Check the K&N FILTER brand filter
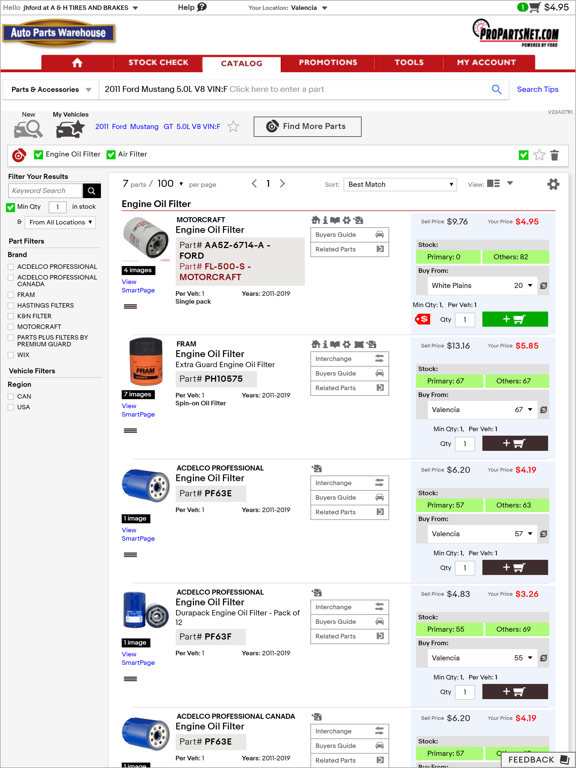Viewport: 576px width, 768px height. pyautogui.click(x=11, y=316)
